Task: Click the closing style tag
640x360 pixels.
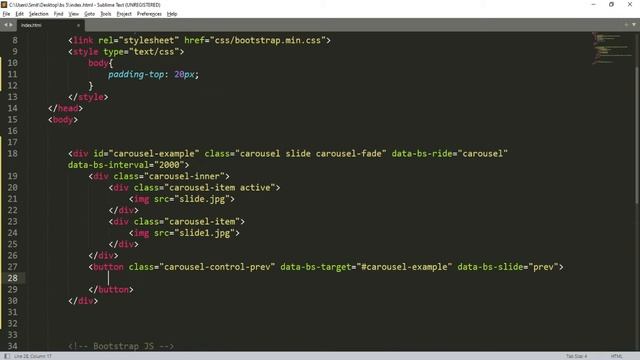Action: pyautogui.click(x=88, y=97)
